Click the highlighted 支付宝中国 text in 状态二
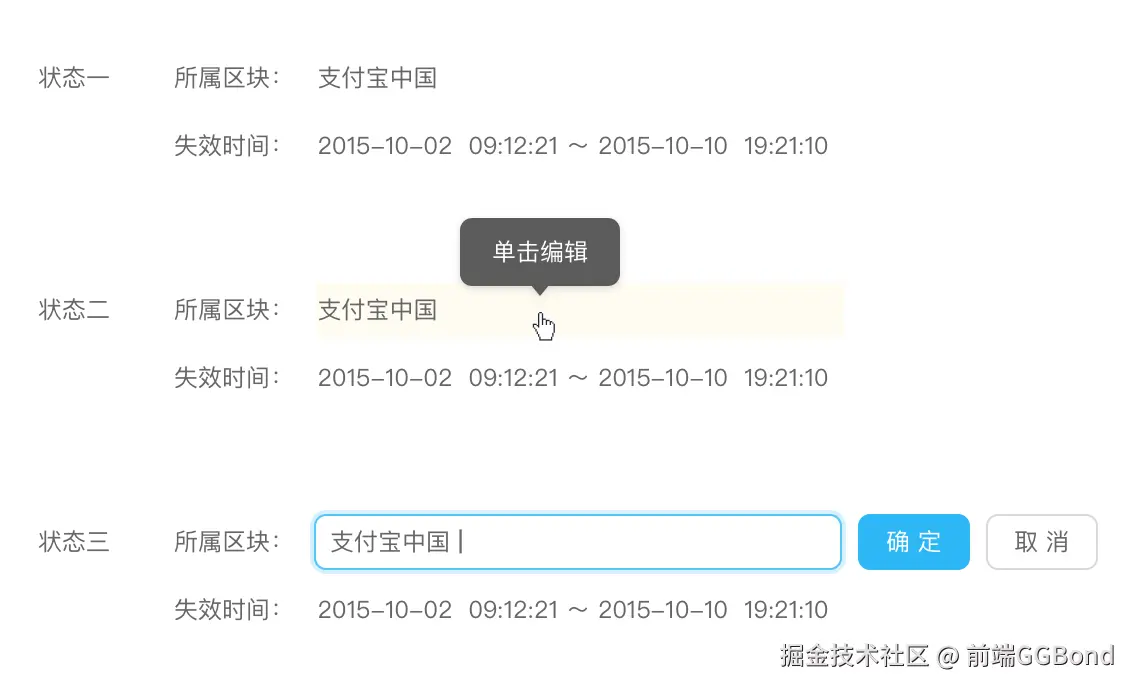Image resolution: width=1136 pixels, height=690 pixels. (377, 310)
